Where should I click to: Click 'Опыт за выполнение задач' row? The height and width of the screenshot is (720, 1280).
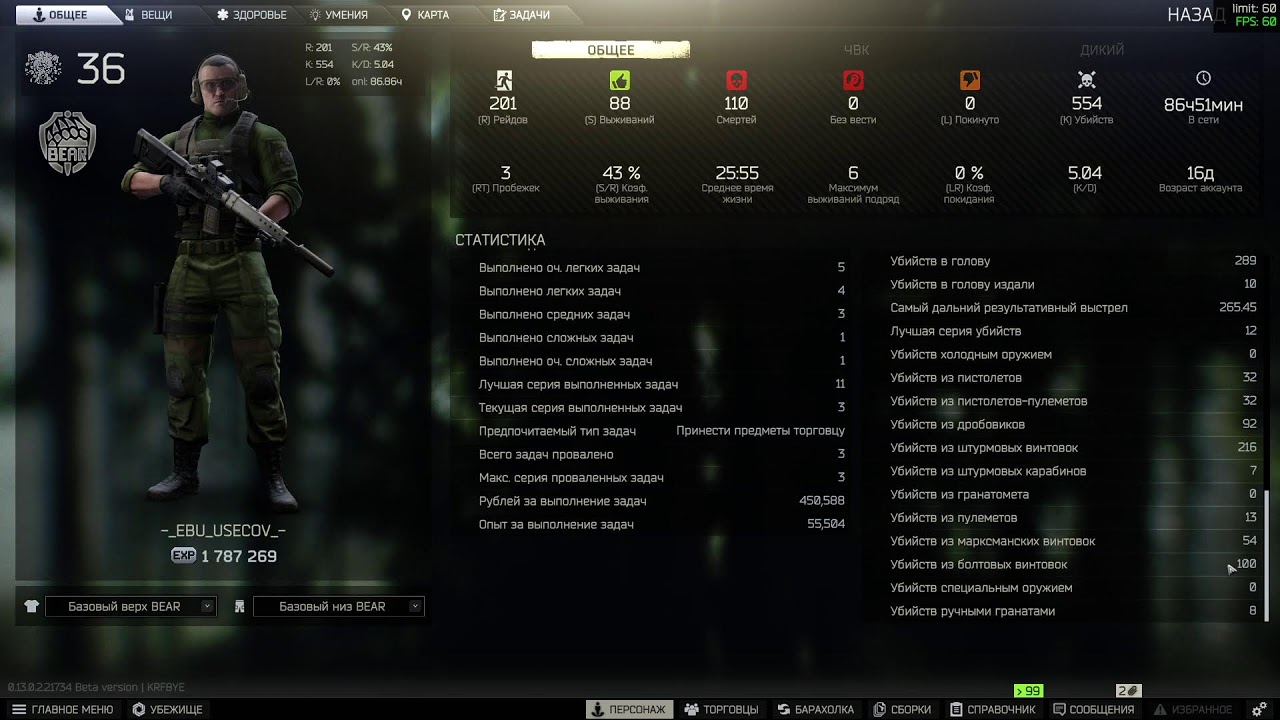(662, 525)
